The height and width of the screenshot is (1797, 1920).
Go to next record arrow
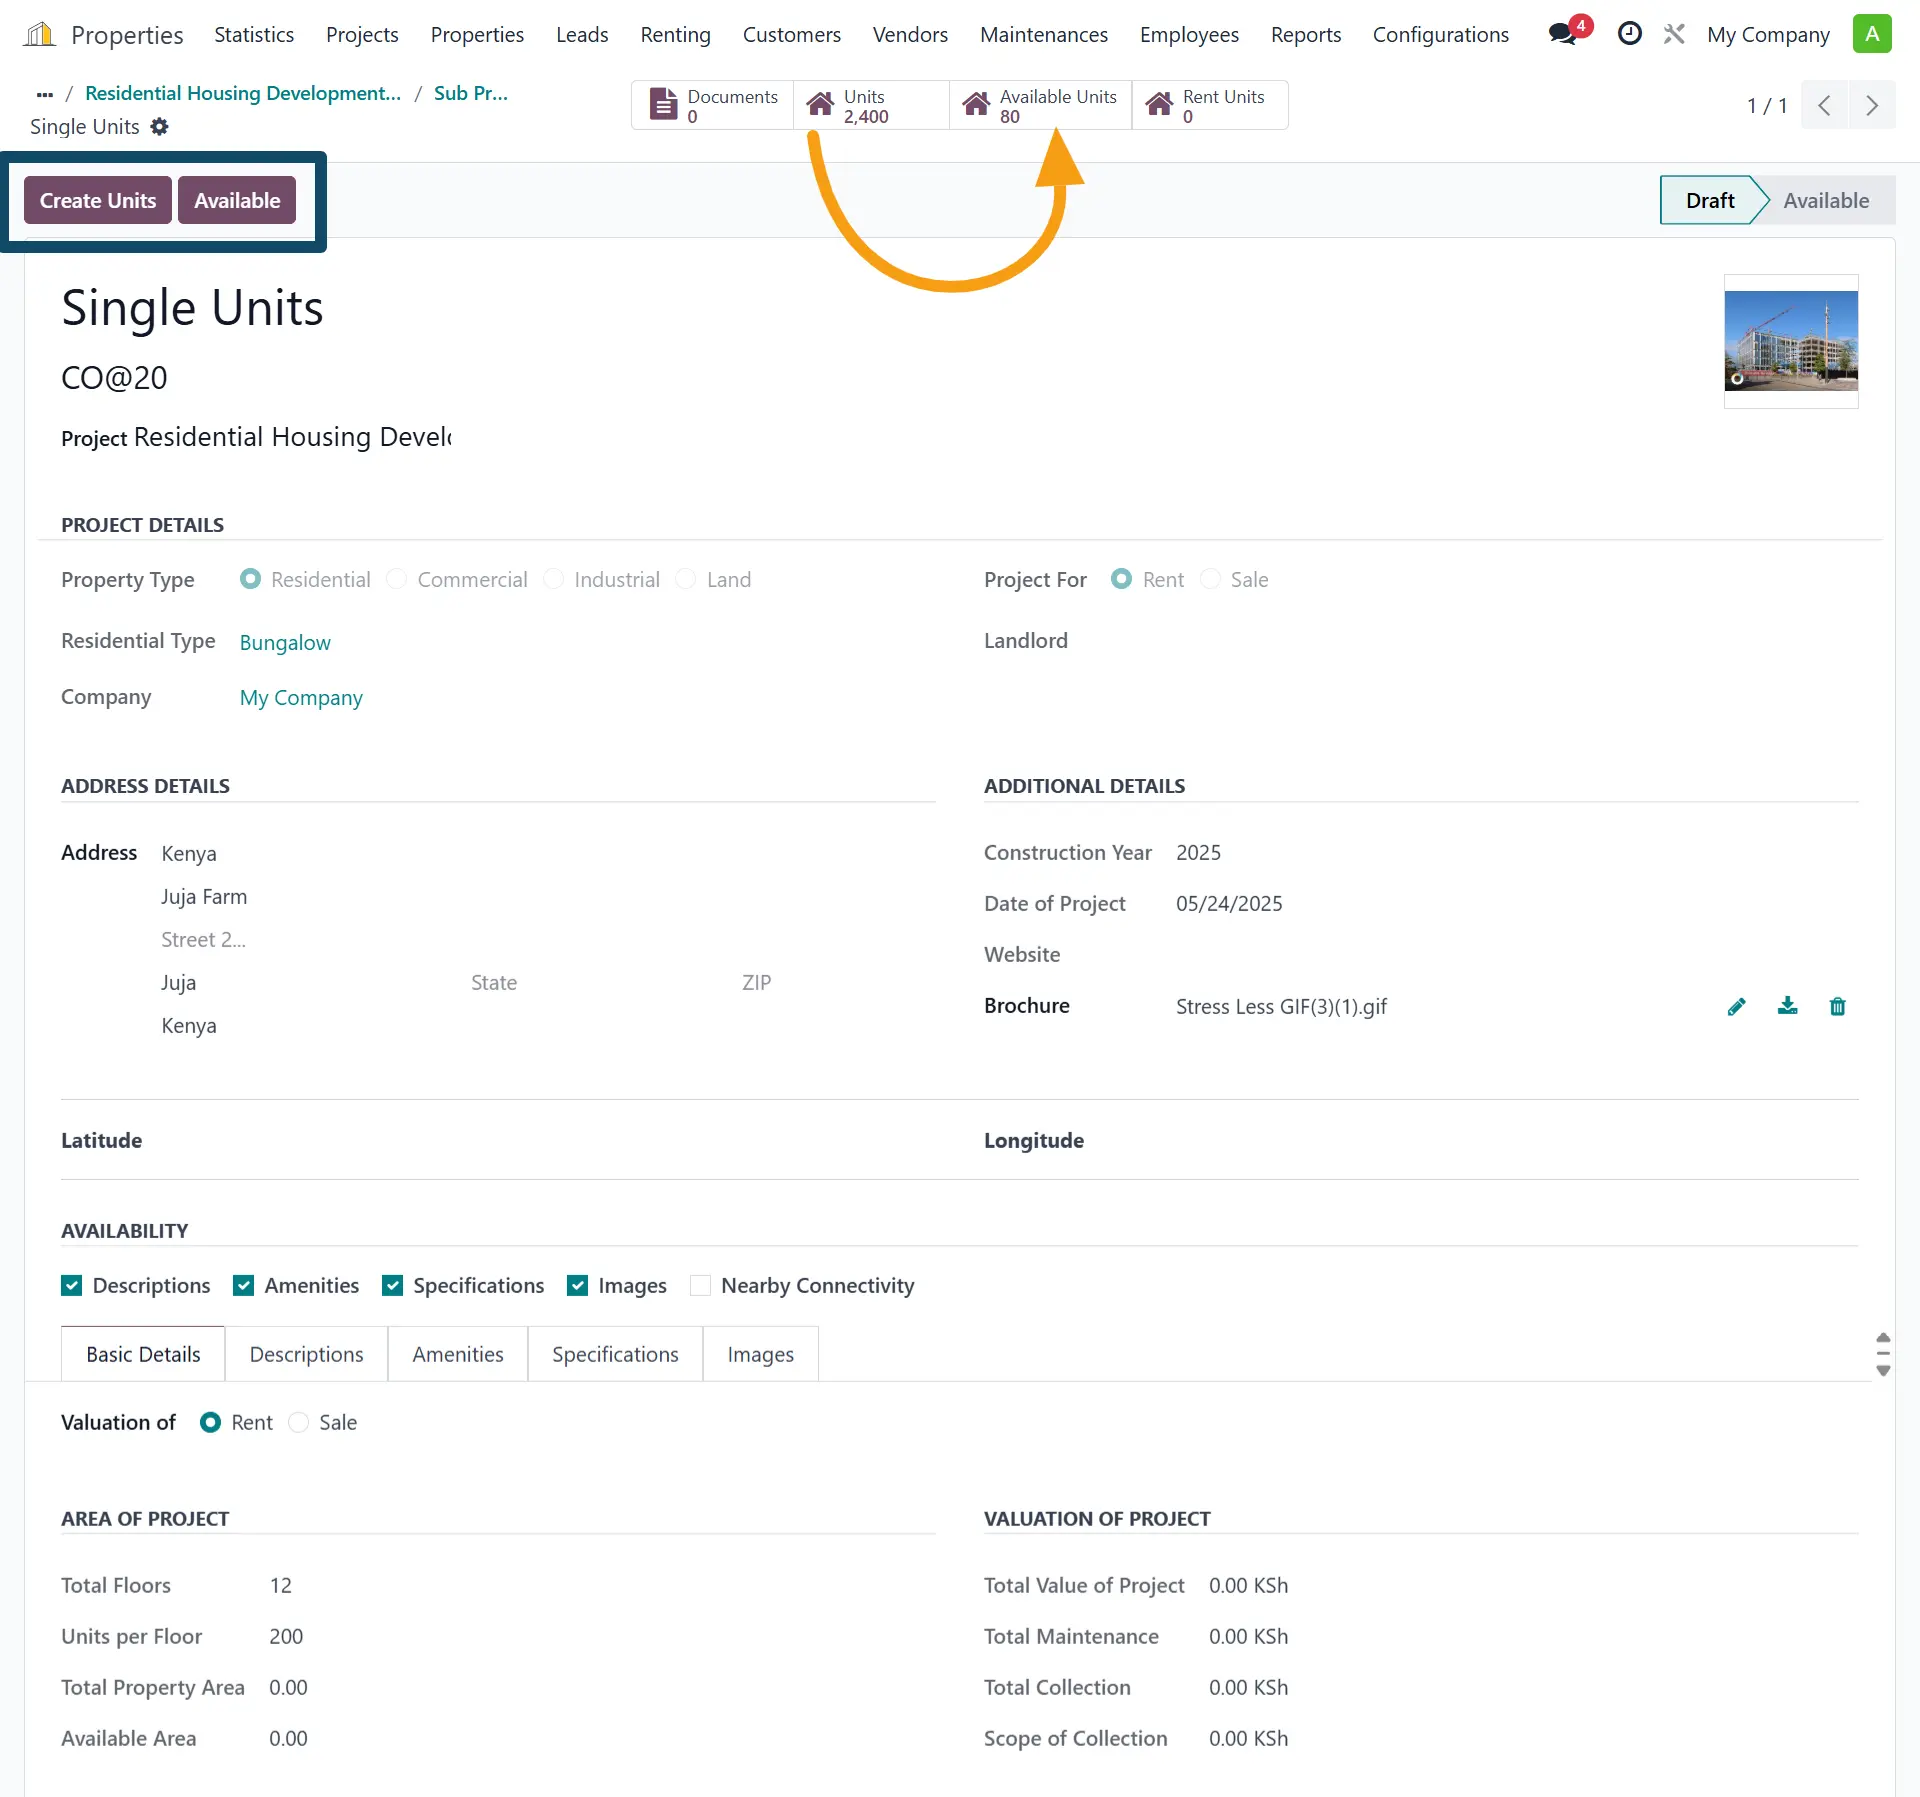1871,105
